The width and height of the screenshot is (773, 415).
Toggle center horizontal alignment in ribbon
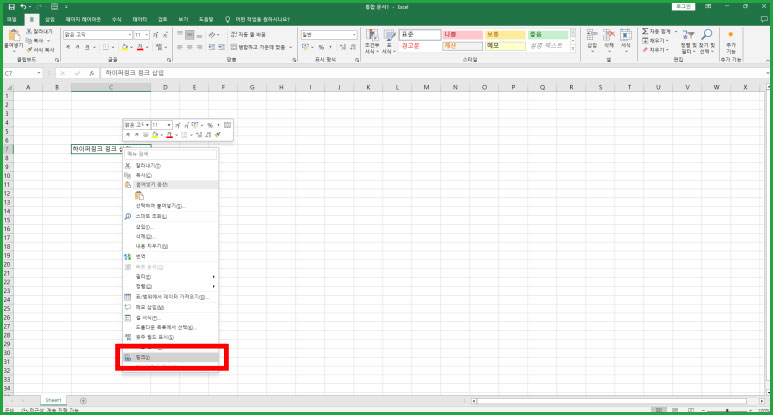pos(190,47)
